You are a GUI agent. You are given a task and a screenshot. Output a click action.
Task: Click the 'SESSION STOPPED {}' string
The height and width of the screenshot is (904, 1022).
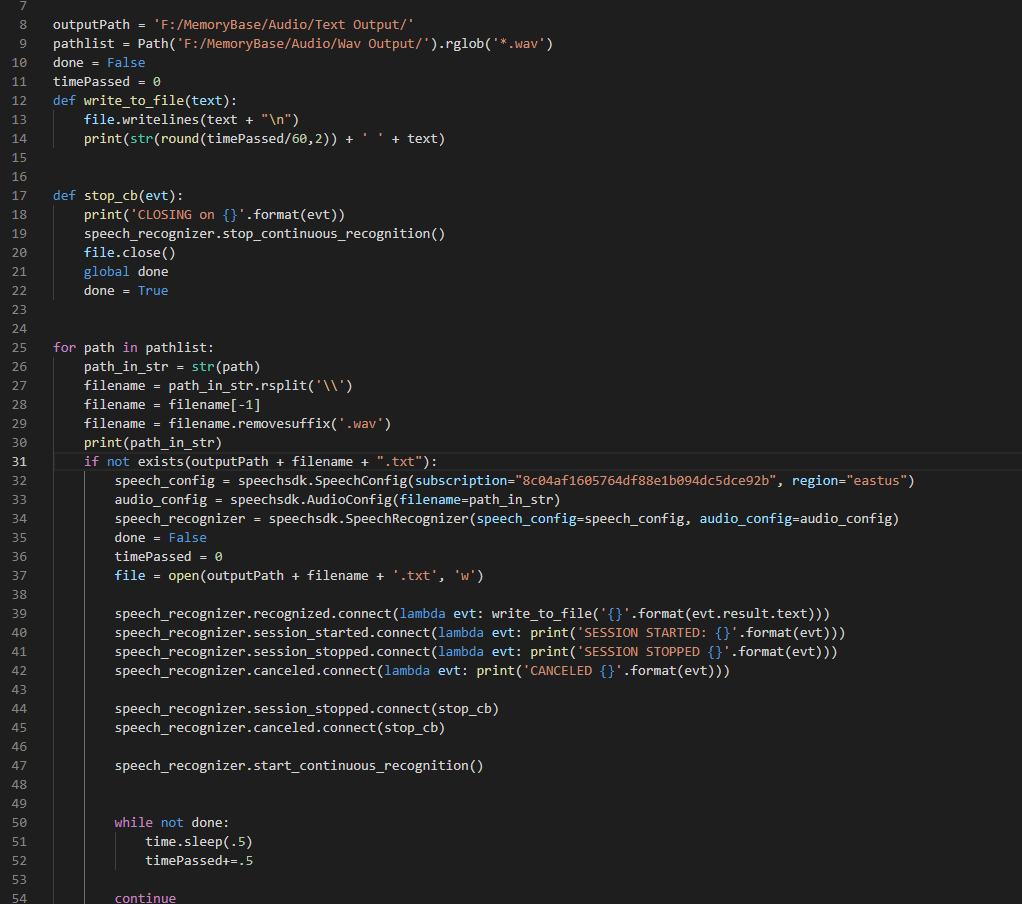pyautogui.click(x=653, y=652)
